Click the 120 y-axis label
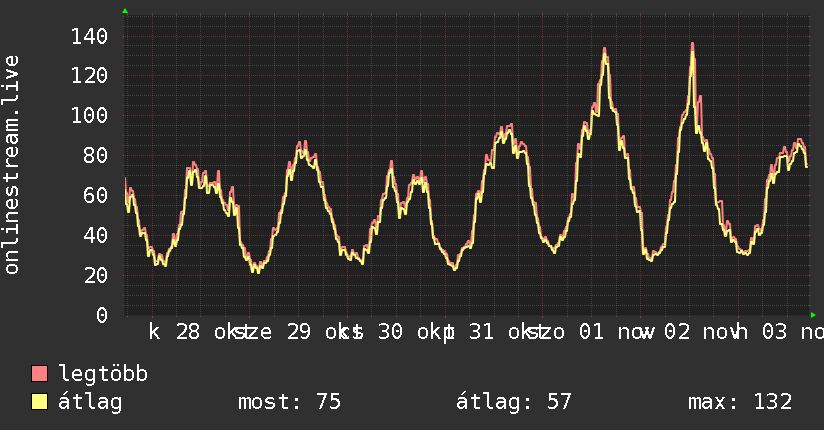This screenshot has width=824, height=430. (x=89, y=76)
